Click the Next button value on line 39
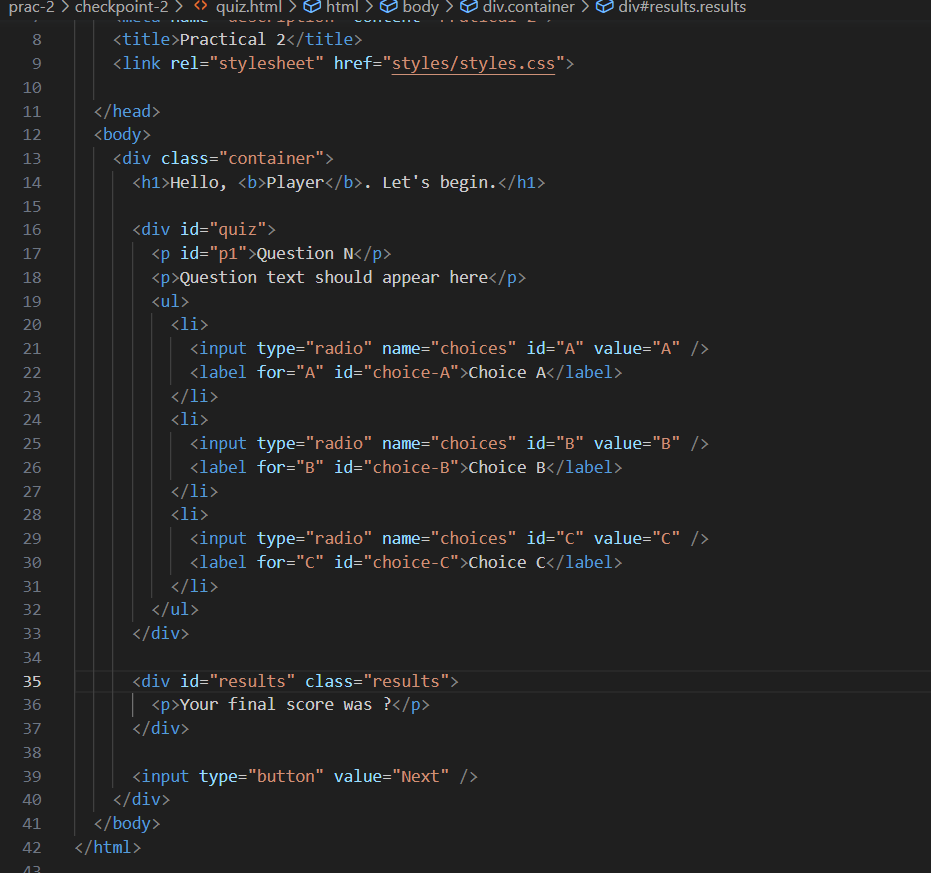Screen dimensions: 931x873 pyautogui.click(x=422, y=776)
